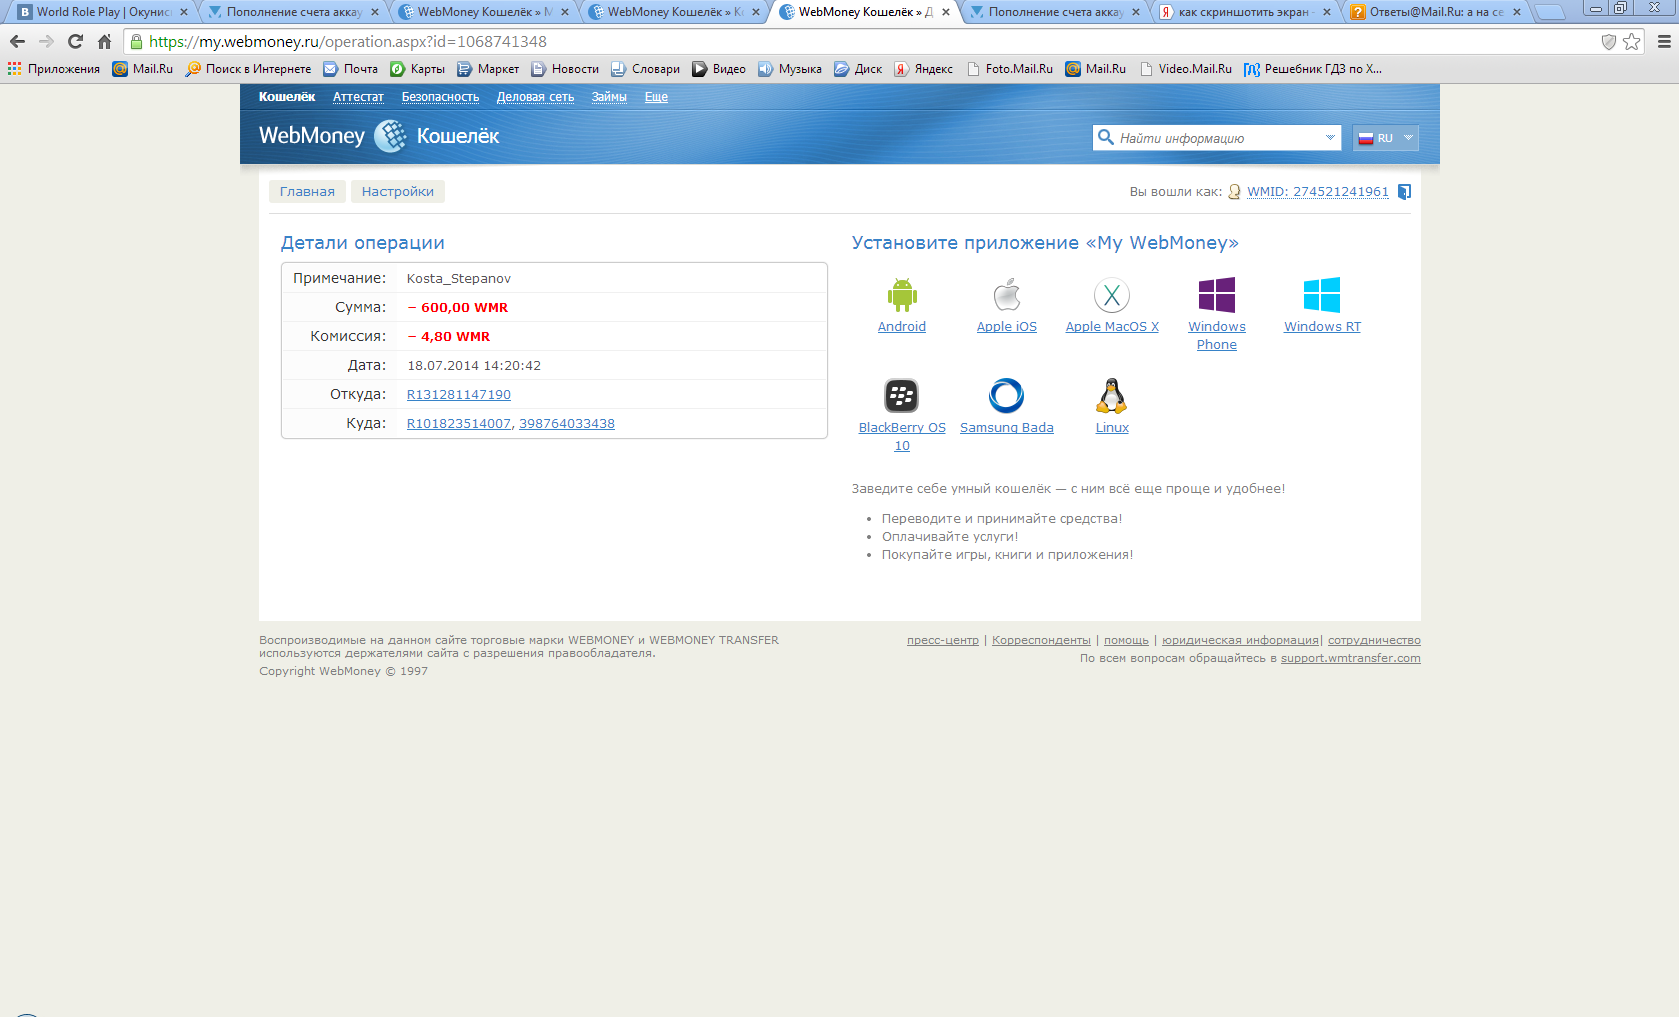This screenshot has width=1679, height=1017.
Task: Switch to как скриншотить экран tab
Action: 1245,12
